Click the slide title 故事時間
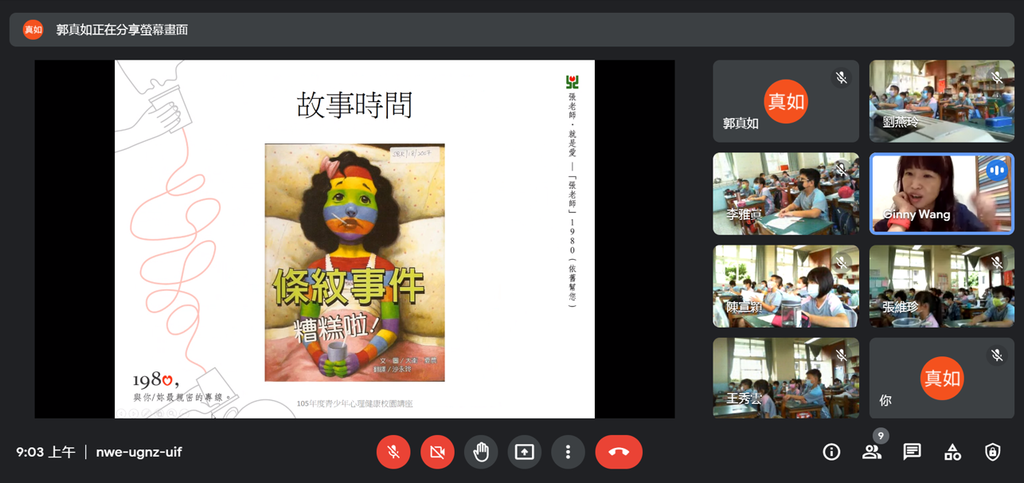The width and height of the screenshot is (1024, 483). coord(355,104)
